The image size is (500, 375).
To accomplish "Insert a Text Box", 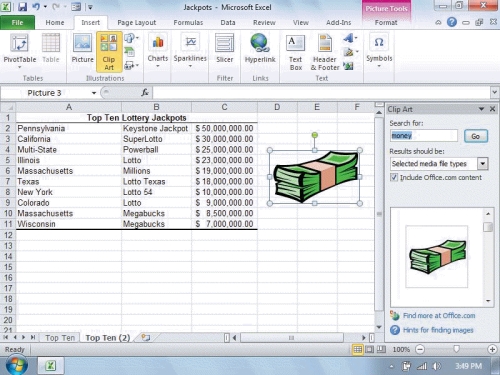I will [x=296, y=53].
